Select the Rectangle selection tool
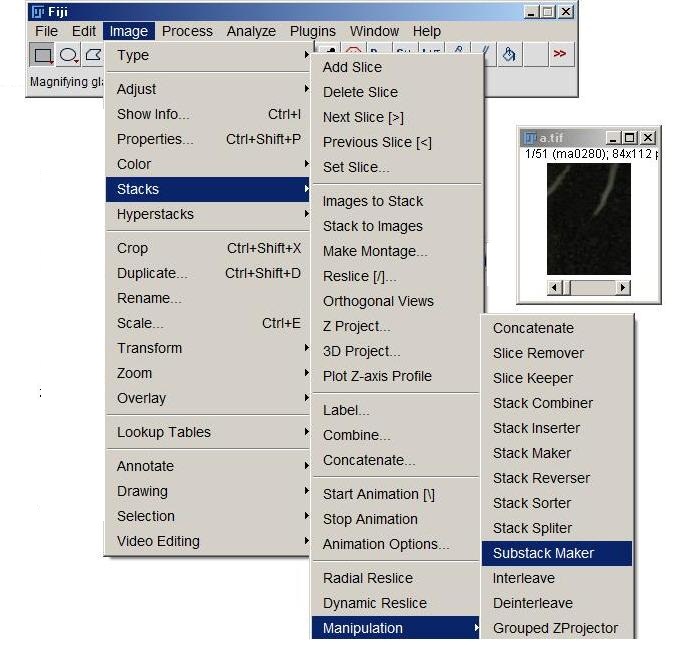The height and width of the screenshot is (657, 690). pos(42,55)
